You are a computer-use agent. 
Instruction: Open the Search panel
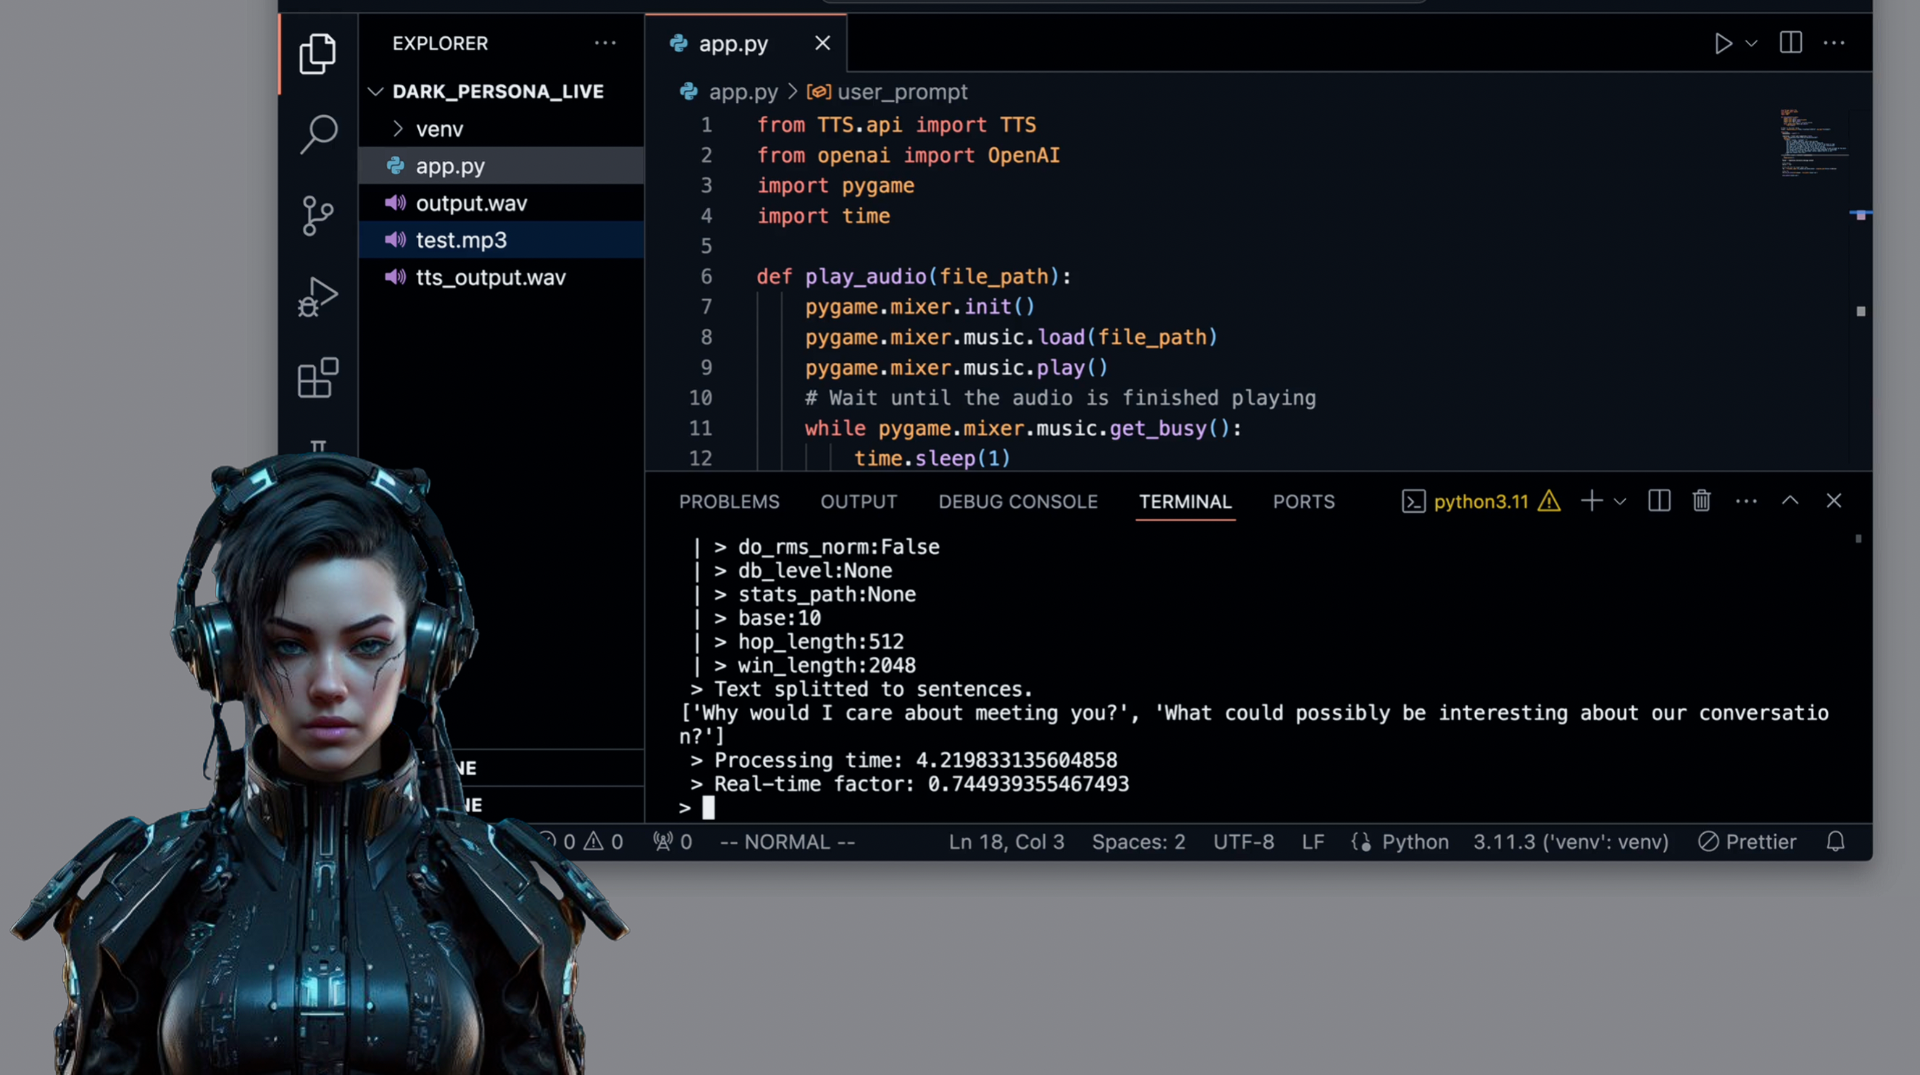click(317, 133)
